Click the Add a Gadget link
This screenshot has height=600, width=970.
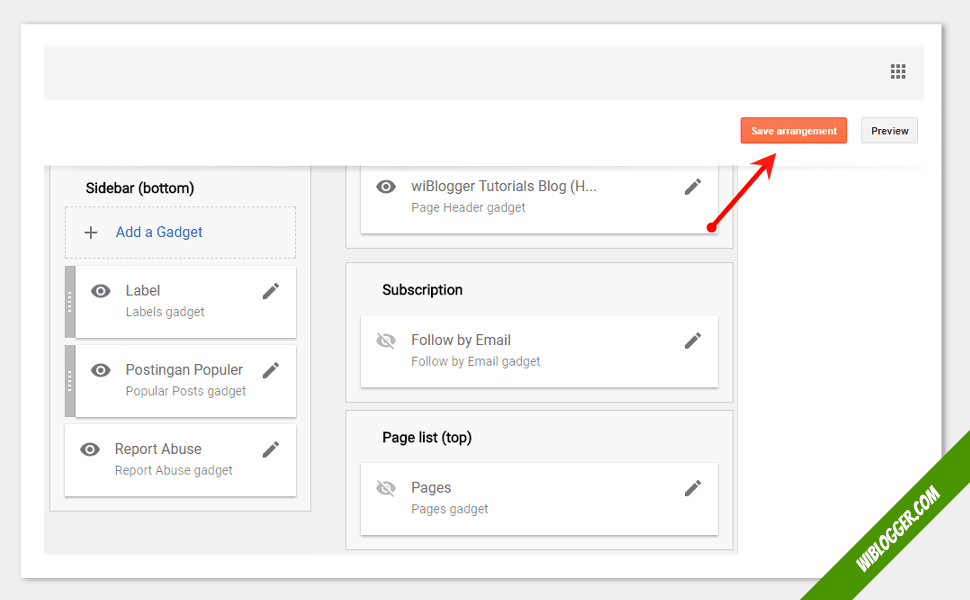tap(159, 232)
